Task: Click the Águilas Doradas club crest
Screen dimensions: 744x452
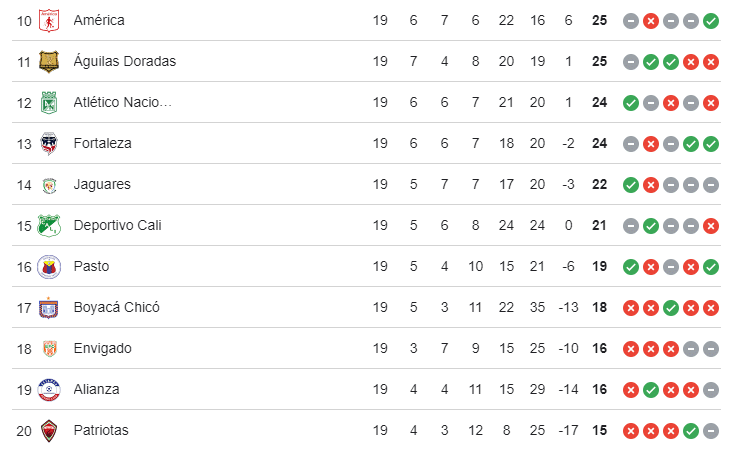Action: tap(49, 62)
